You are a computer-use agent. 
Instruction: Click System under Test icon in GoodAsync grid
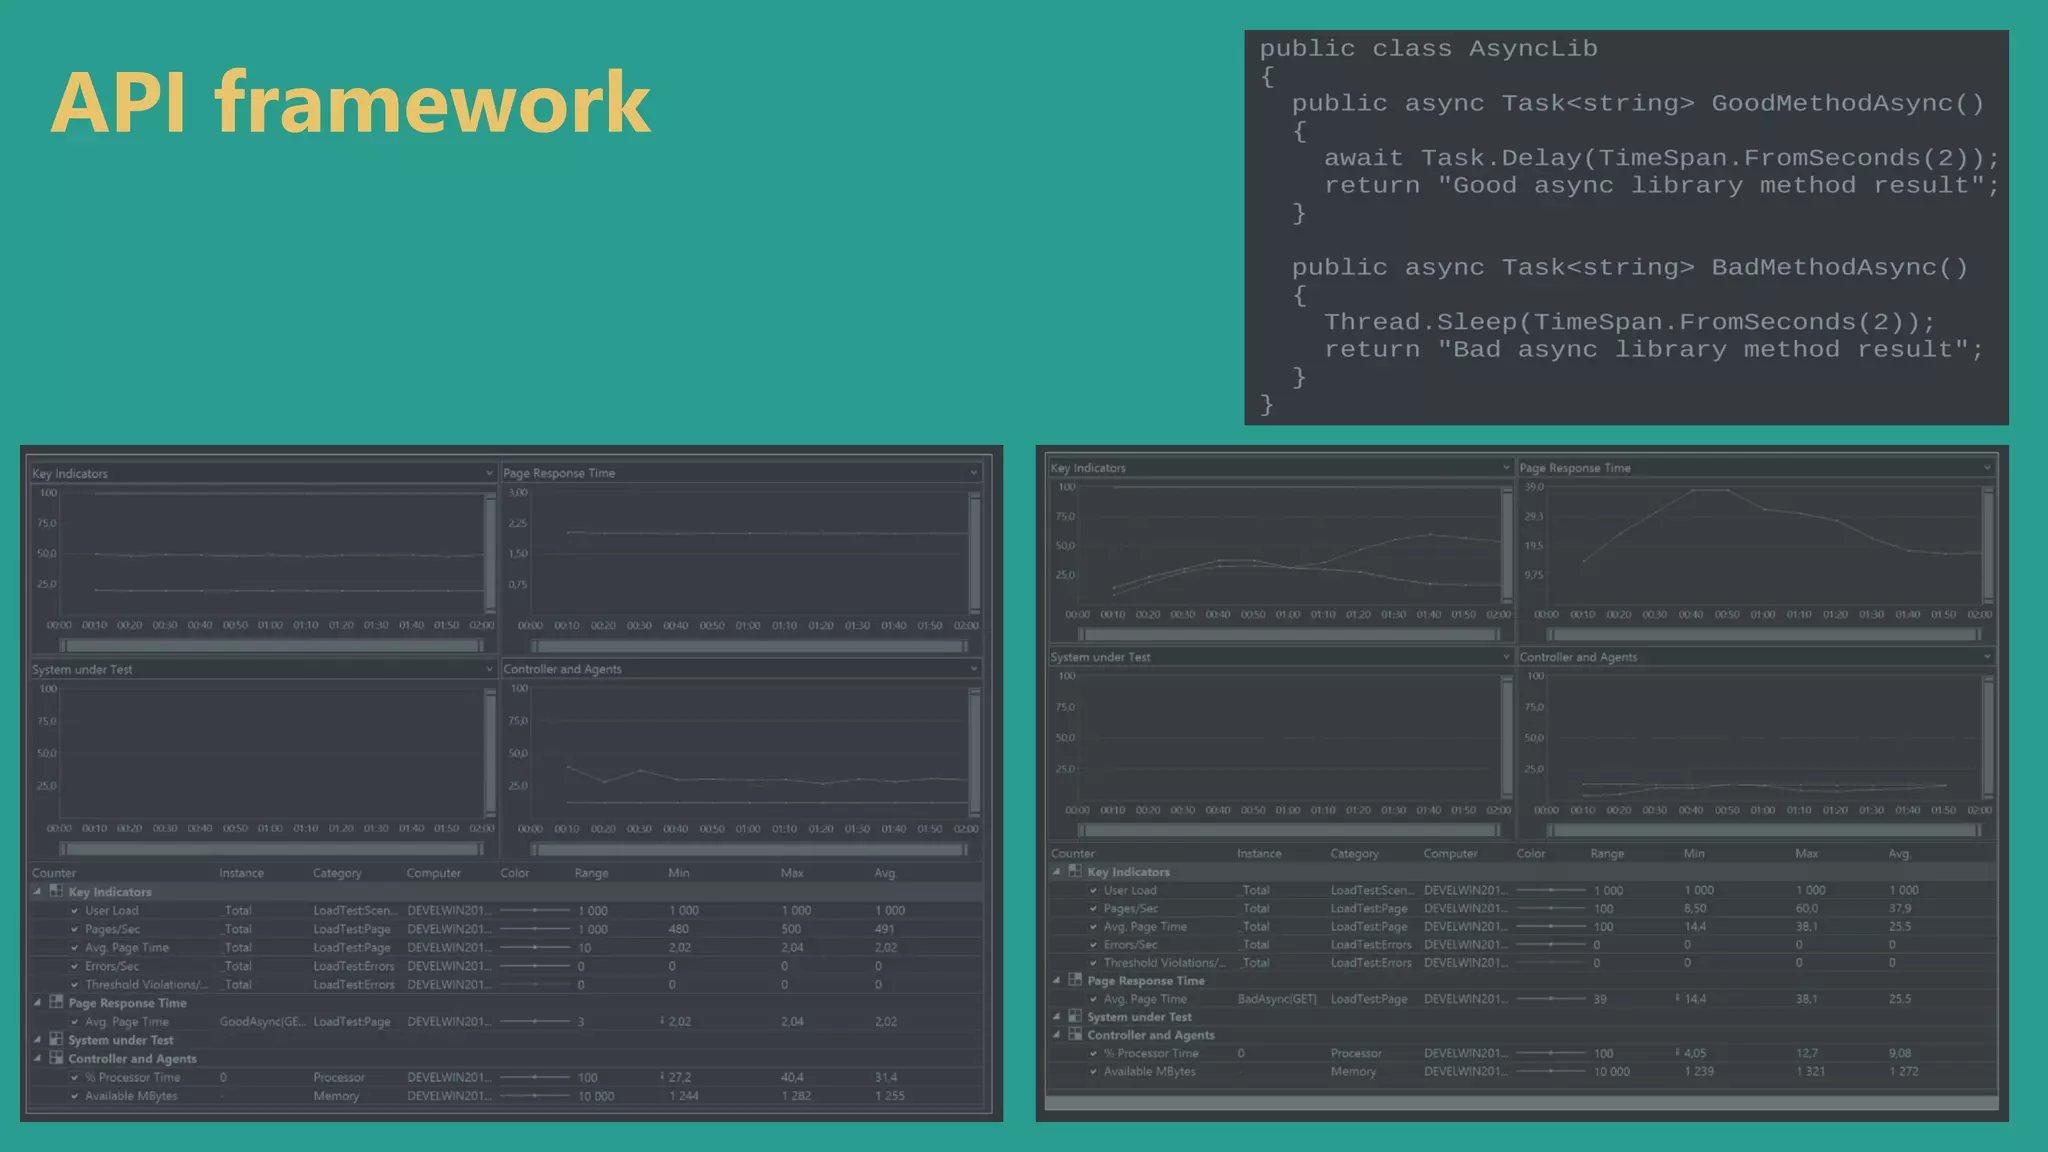[56, 1040]
